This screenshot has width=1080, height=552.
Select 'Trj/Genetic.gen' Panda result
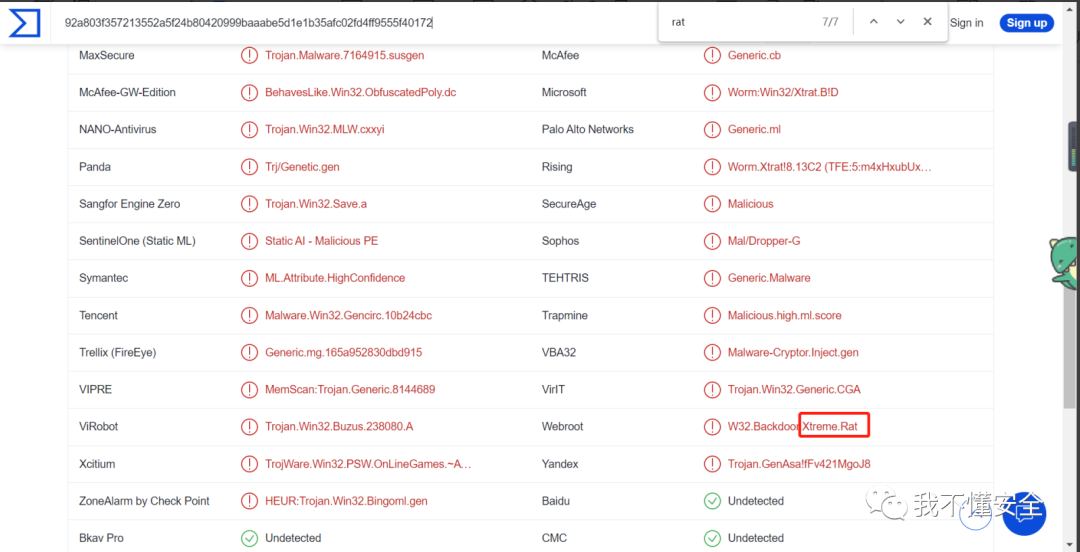pyautogui.click(x=302, y=167)
